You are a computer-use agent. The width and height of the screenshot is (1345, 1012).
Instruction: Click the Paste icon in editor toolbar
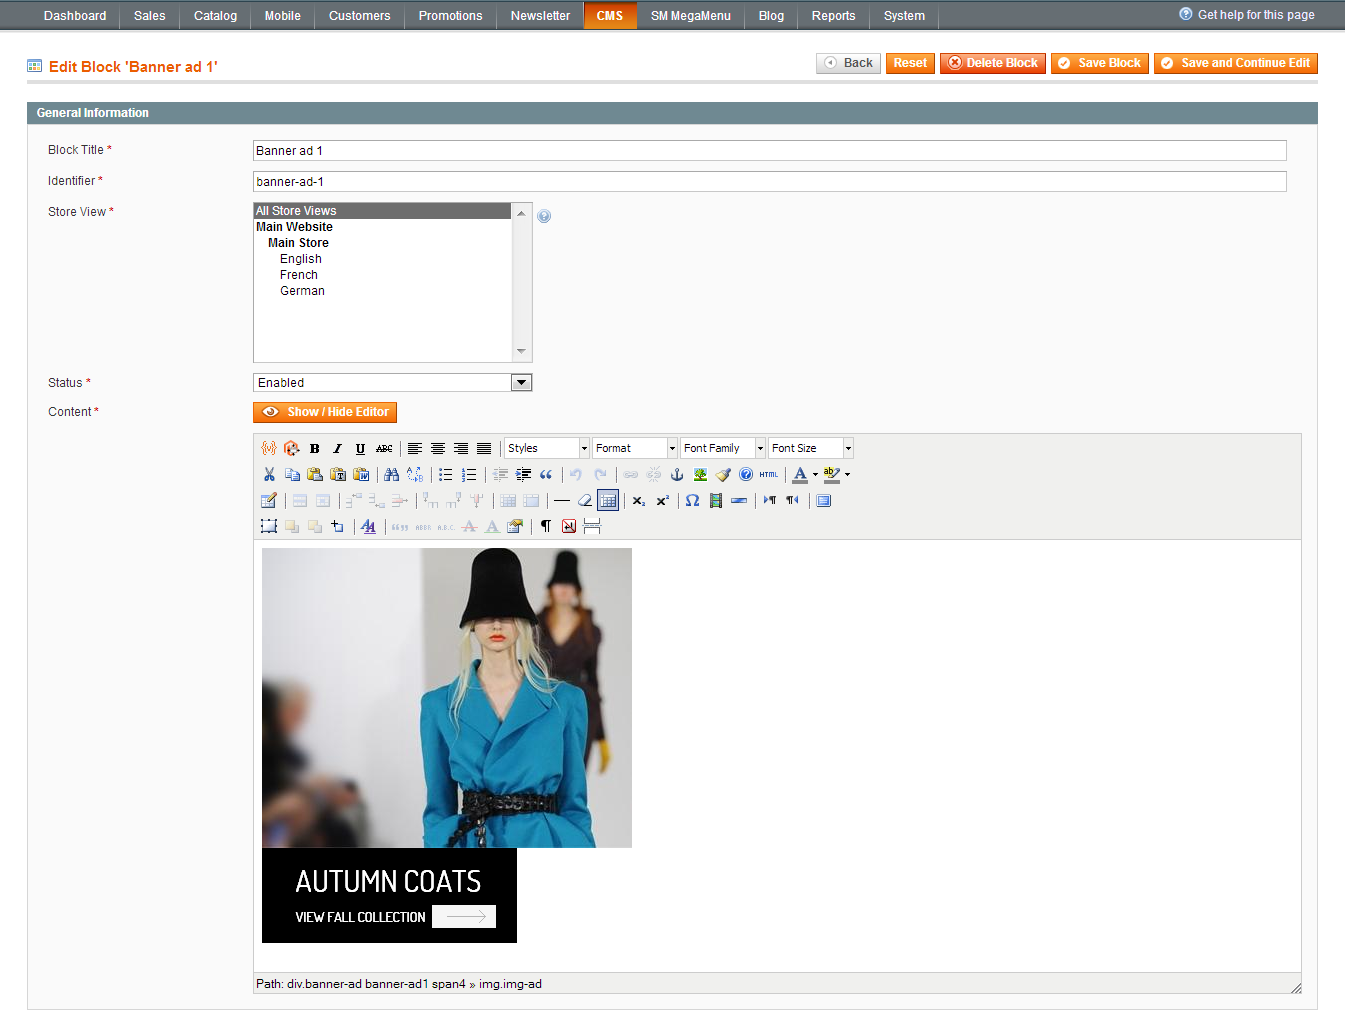point(314,474)
